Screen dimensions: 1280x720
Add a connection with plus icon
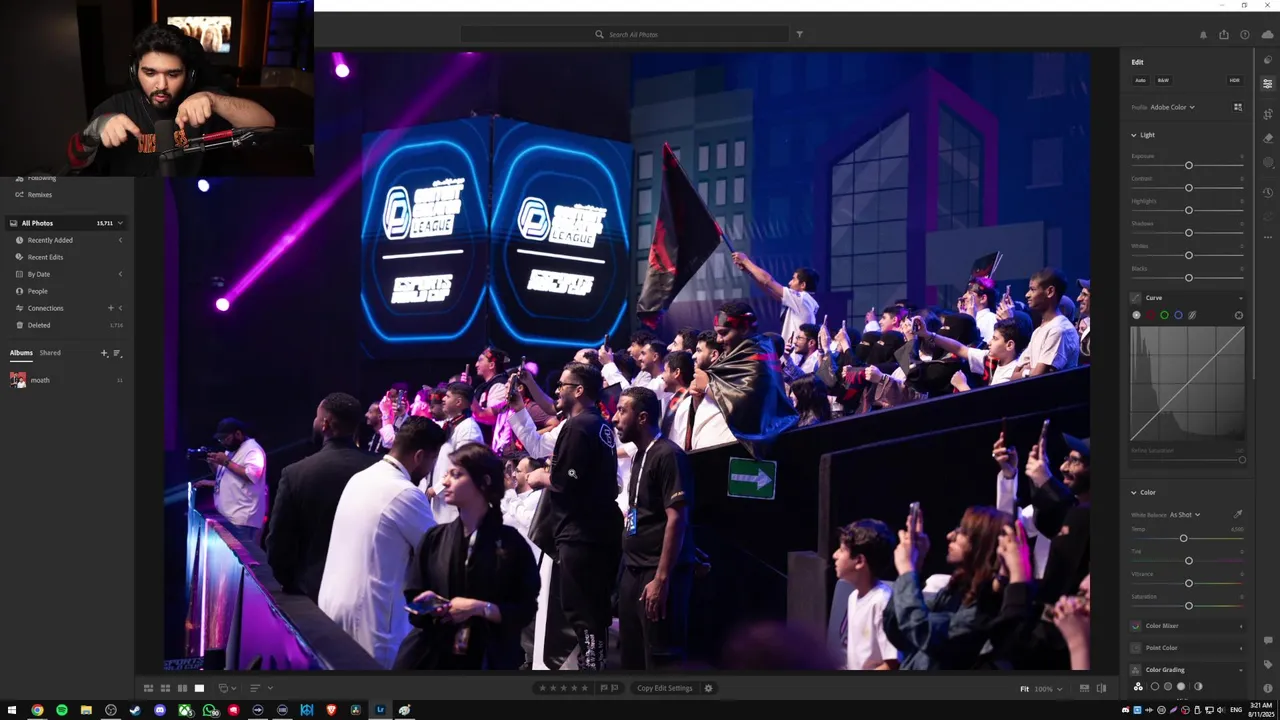pos(111,308)
